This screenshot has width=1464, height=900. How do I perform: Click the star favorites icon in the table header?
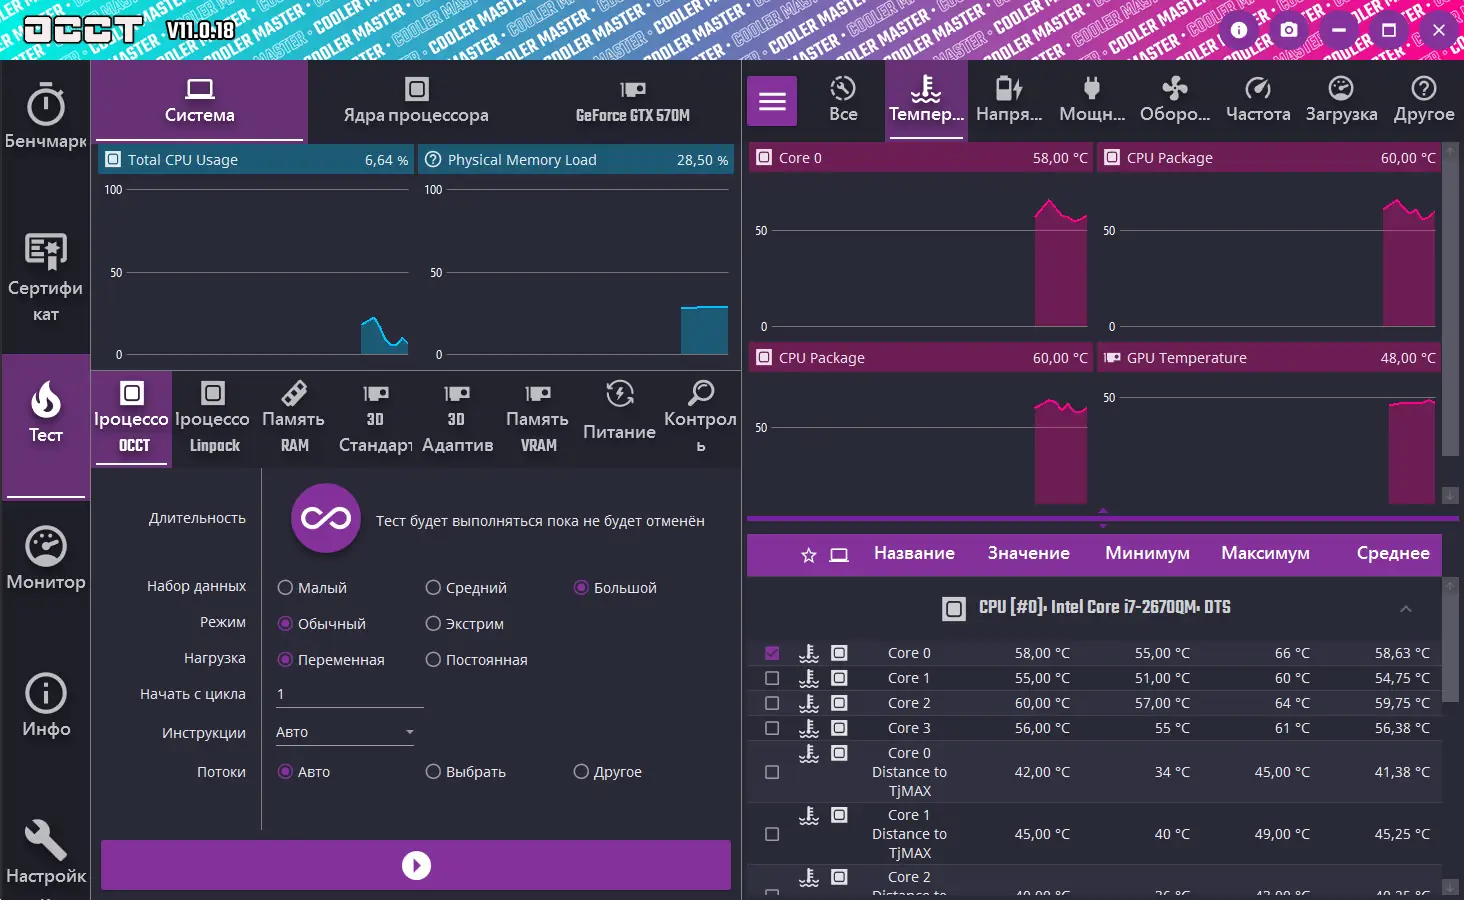pyautogui.click(x=809, y=555)
